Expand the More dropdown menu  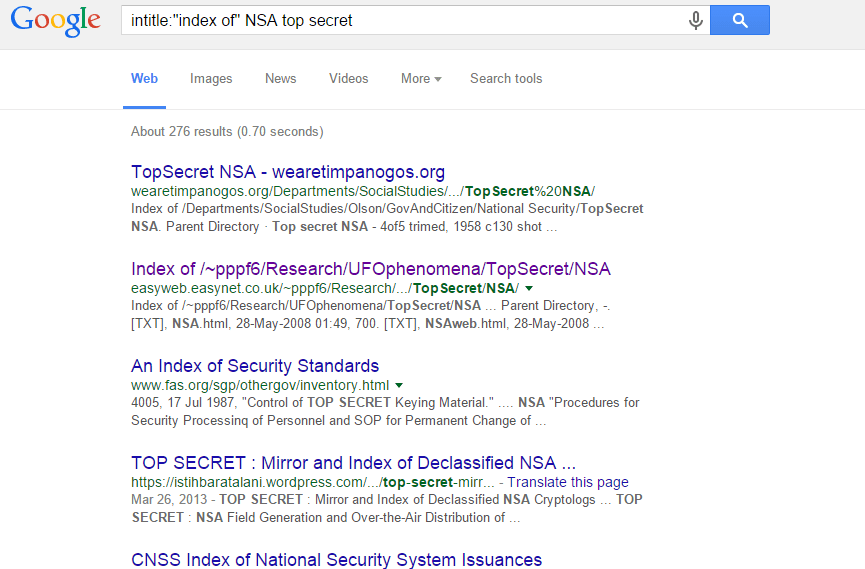(421, 78)
